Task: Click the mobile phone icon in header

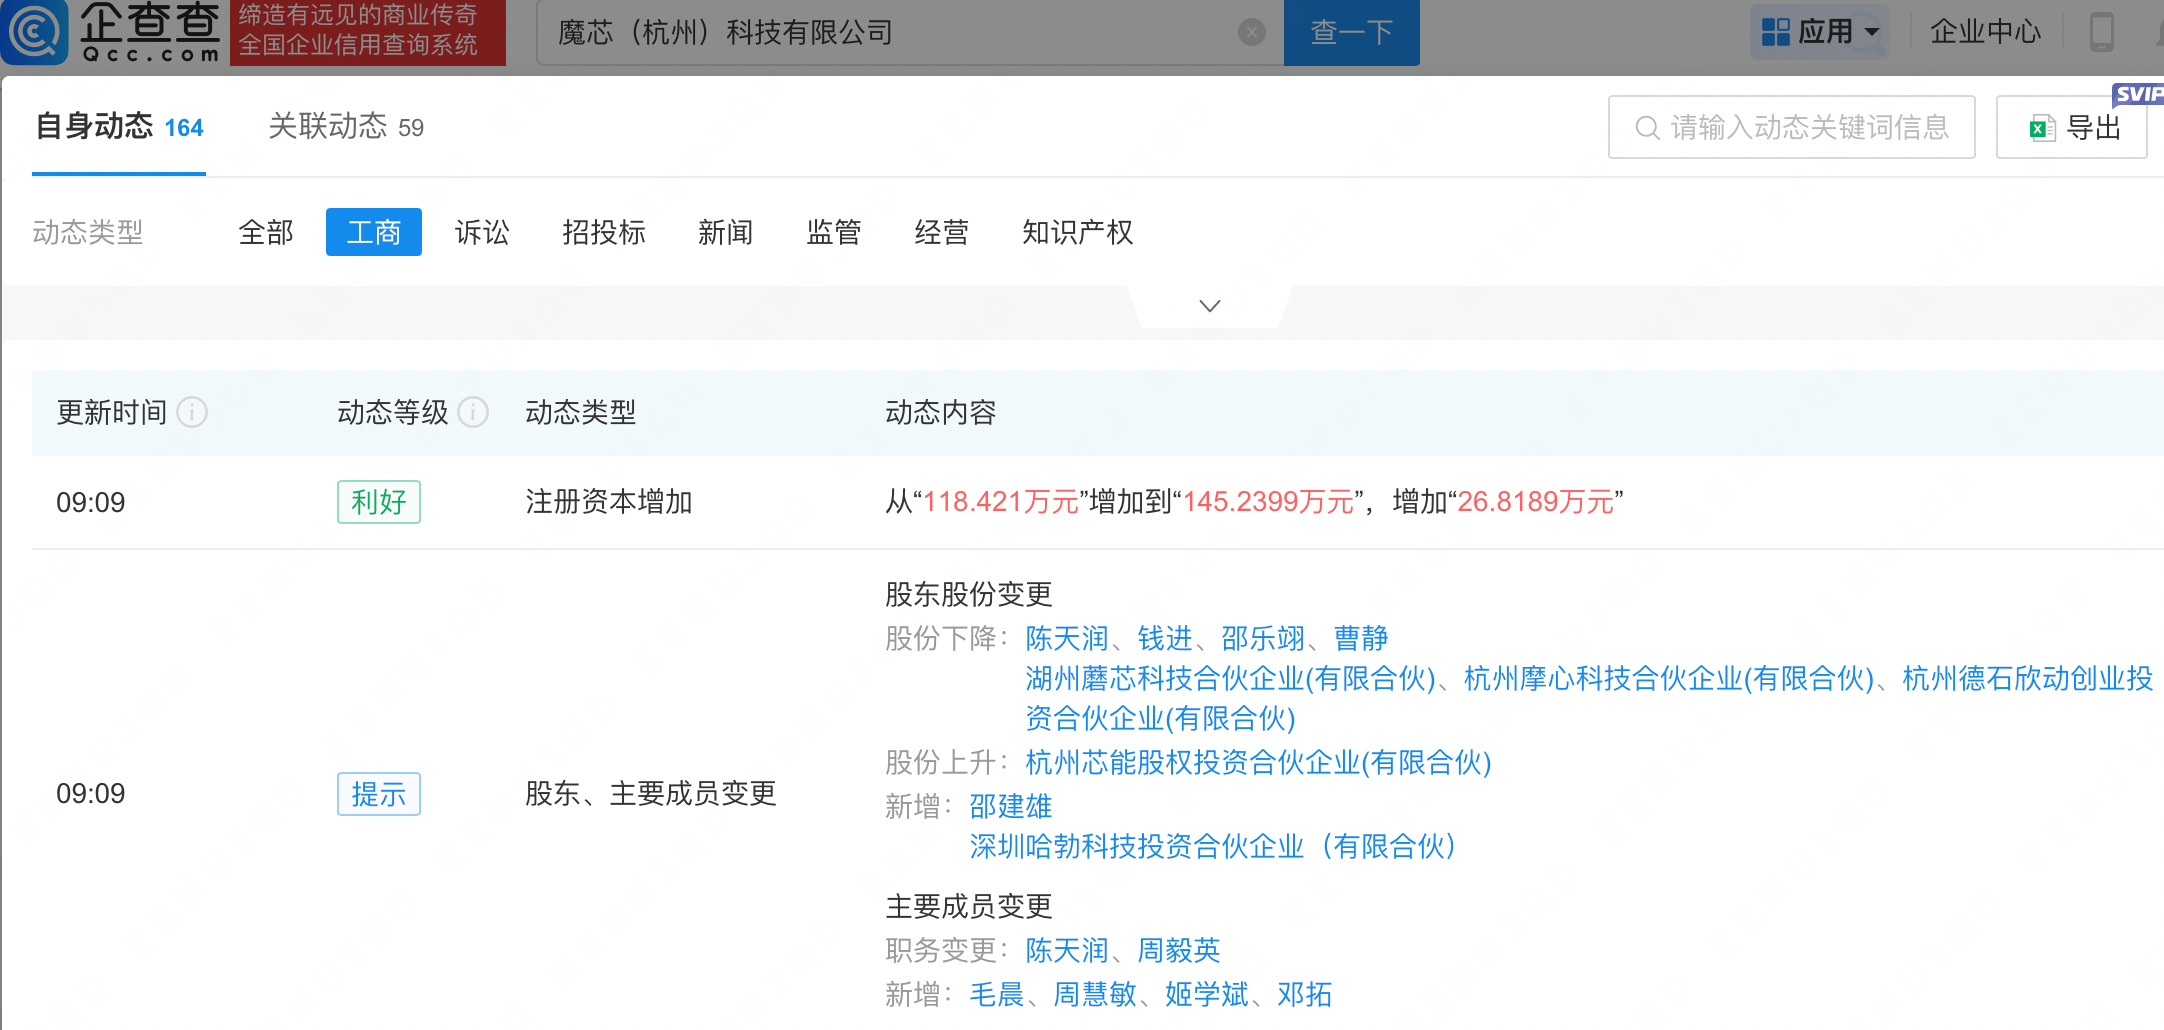Action: point(2101,32)
